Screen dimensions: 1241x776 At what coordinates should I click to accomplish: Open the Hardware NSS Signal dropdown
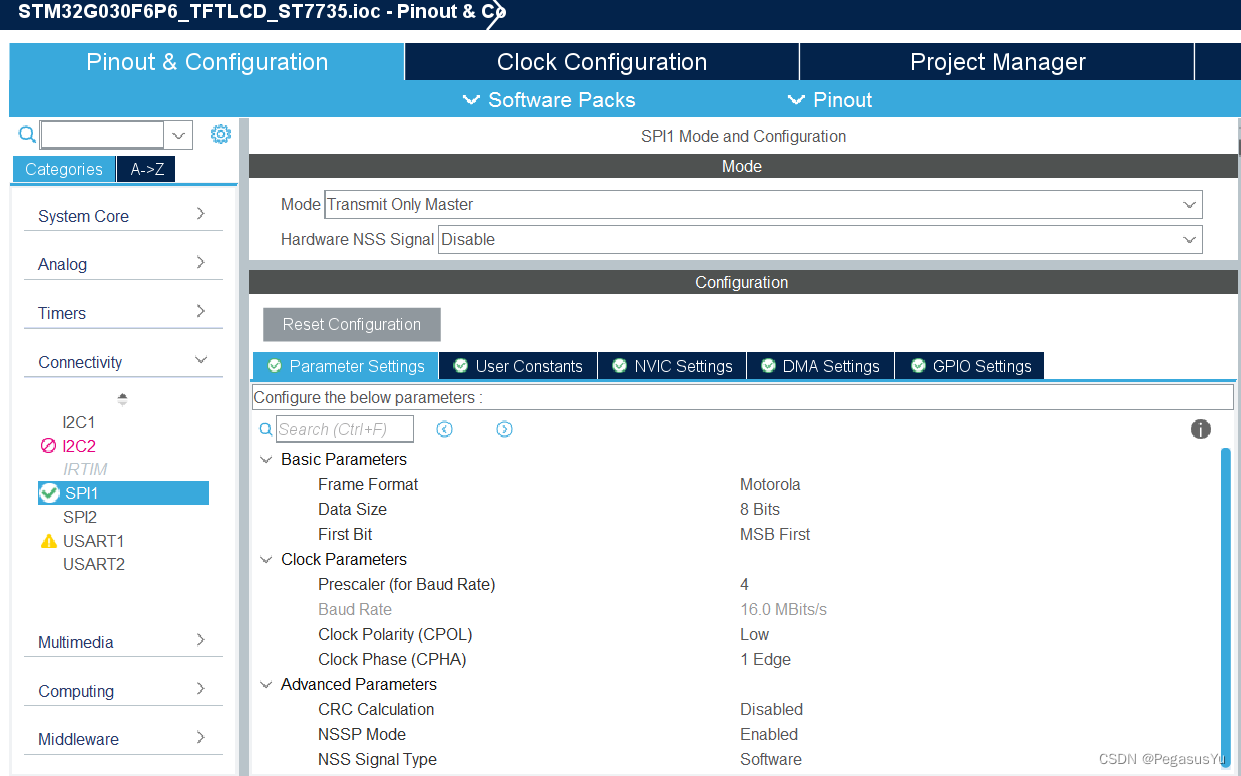pyautogui.click(x=820, y=239)
